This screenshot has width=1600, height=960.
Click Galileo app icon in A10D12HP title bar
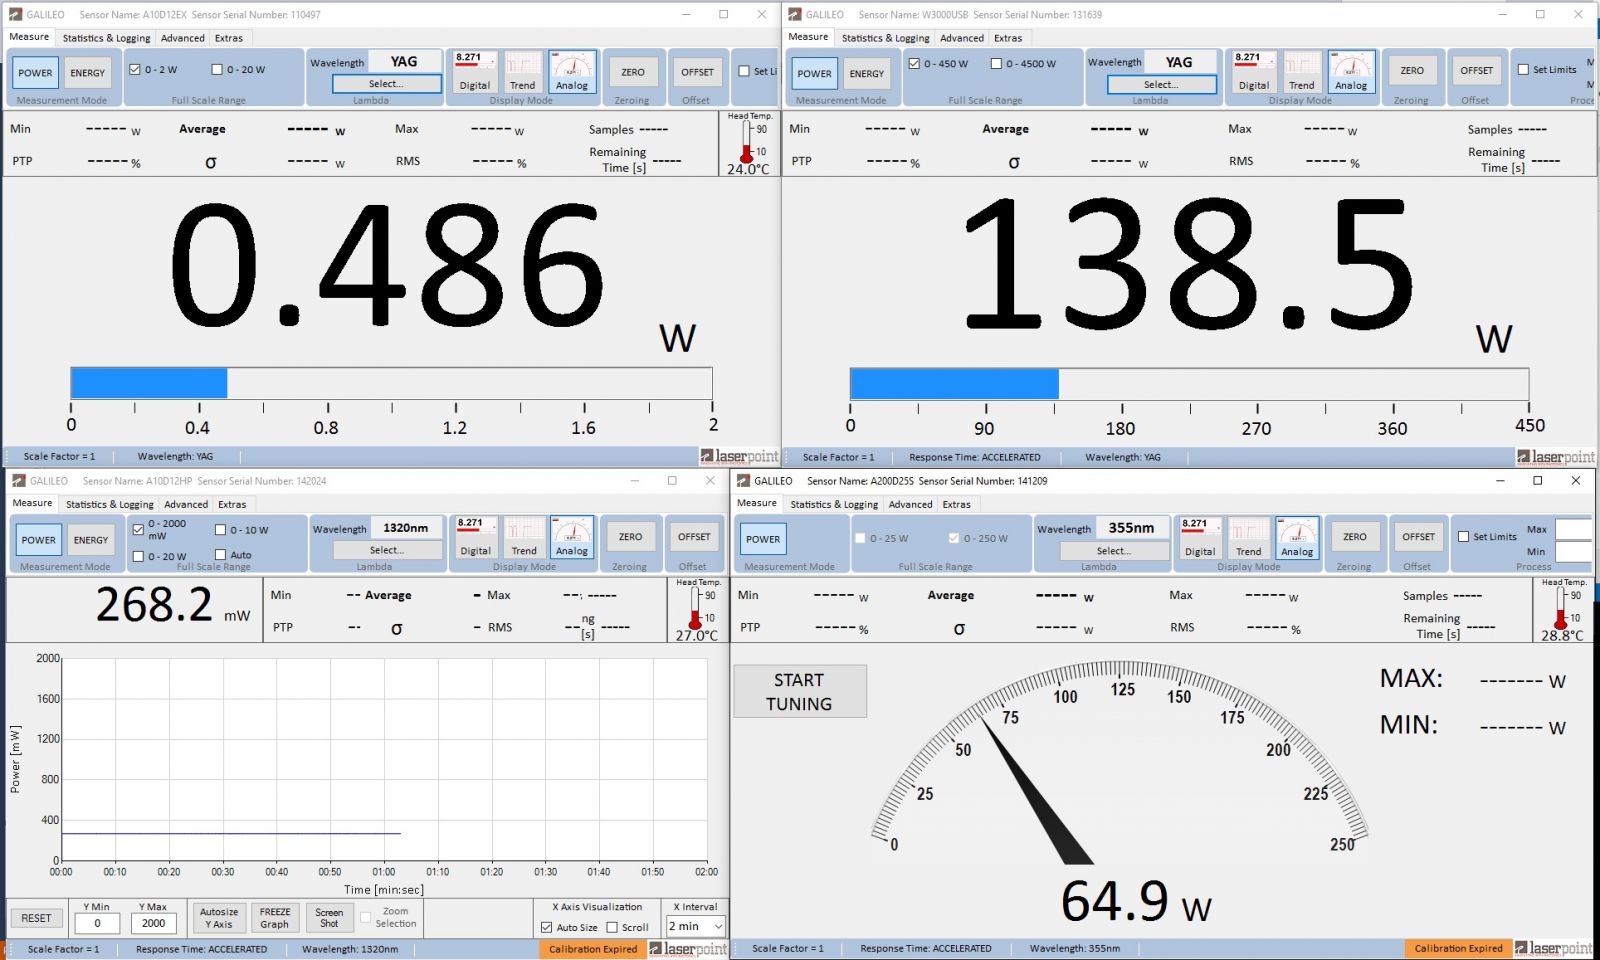click(x=18, y=480)
